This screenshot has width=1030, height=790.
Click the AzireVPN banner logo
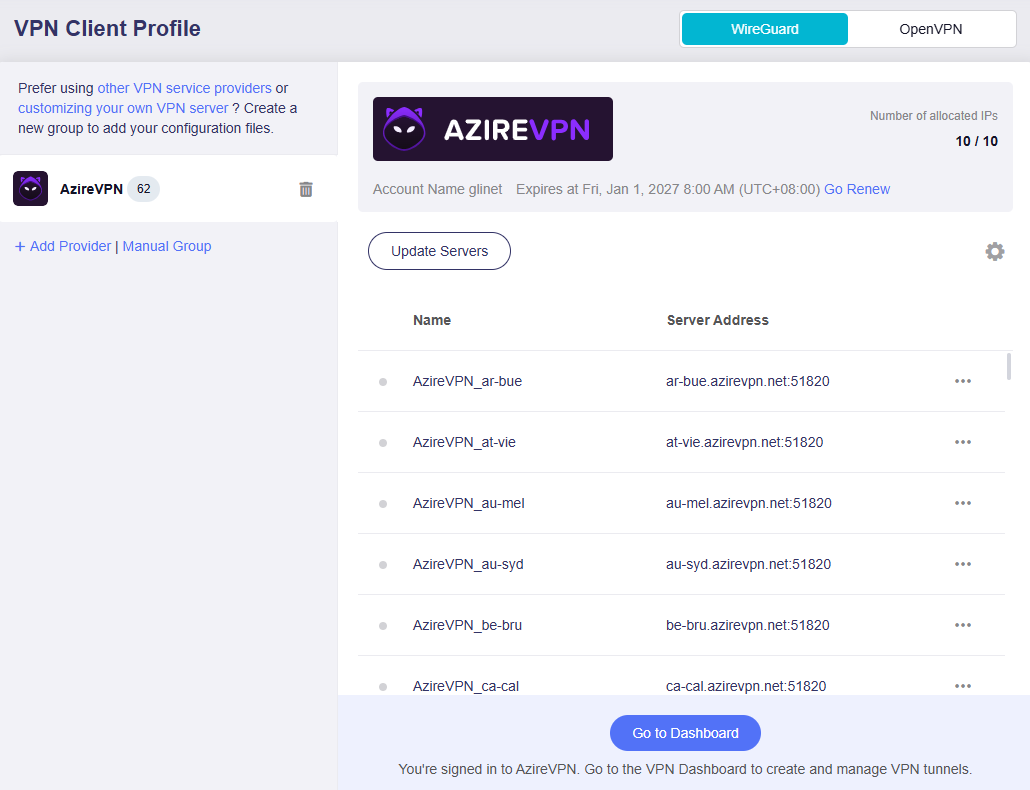(x=493, y=129)
